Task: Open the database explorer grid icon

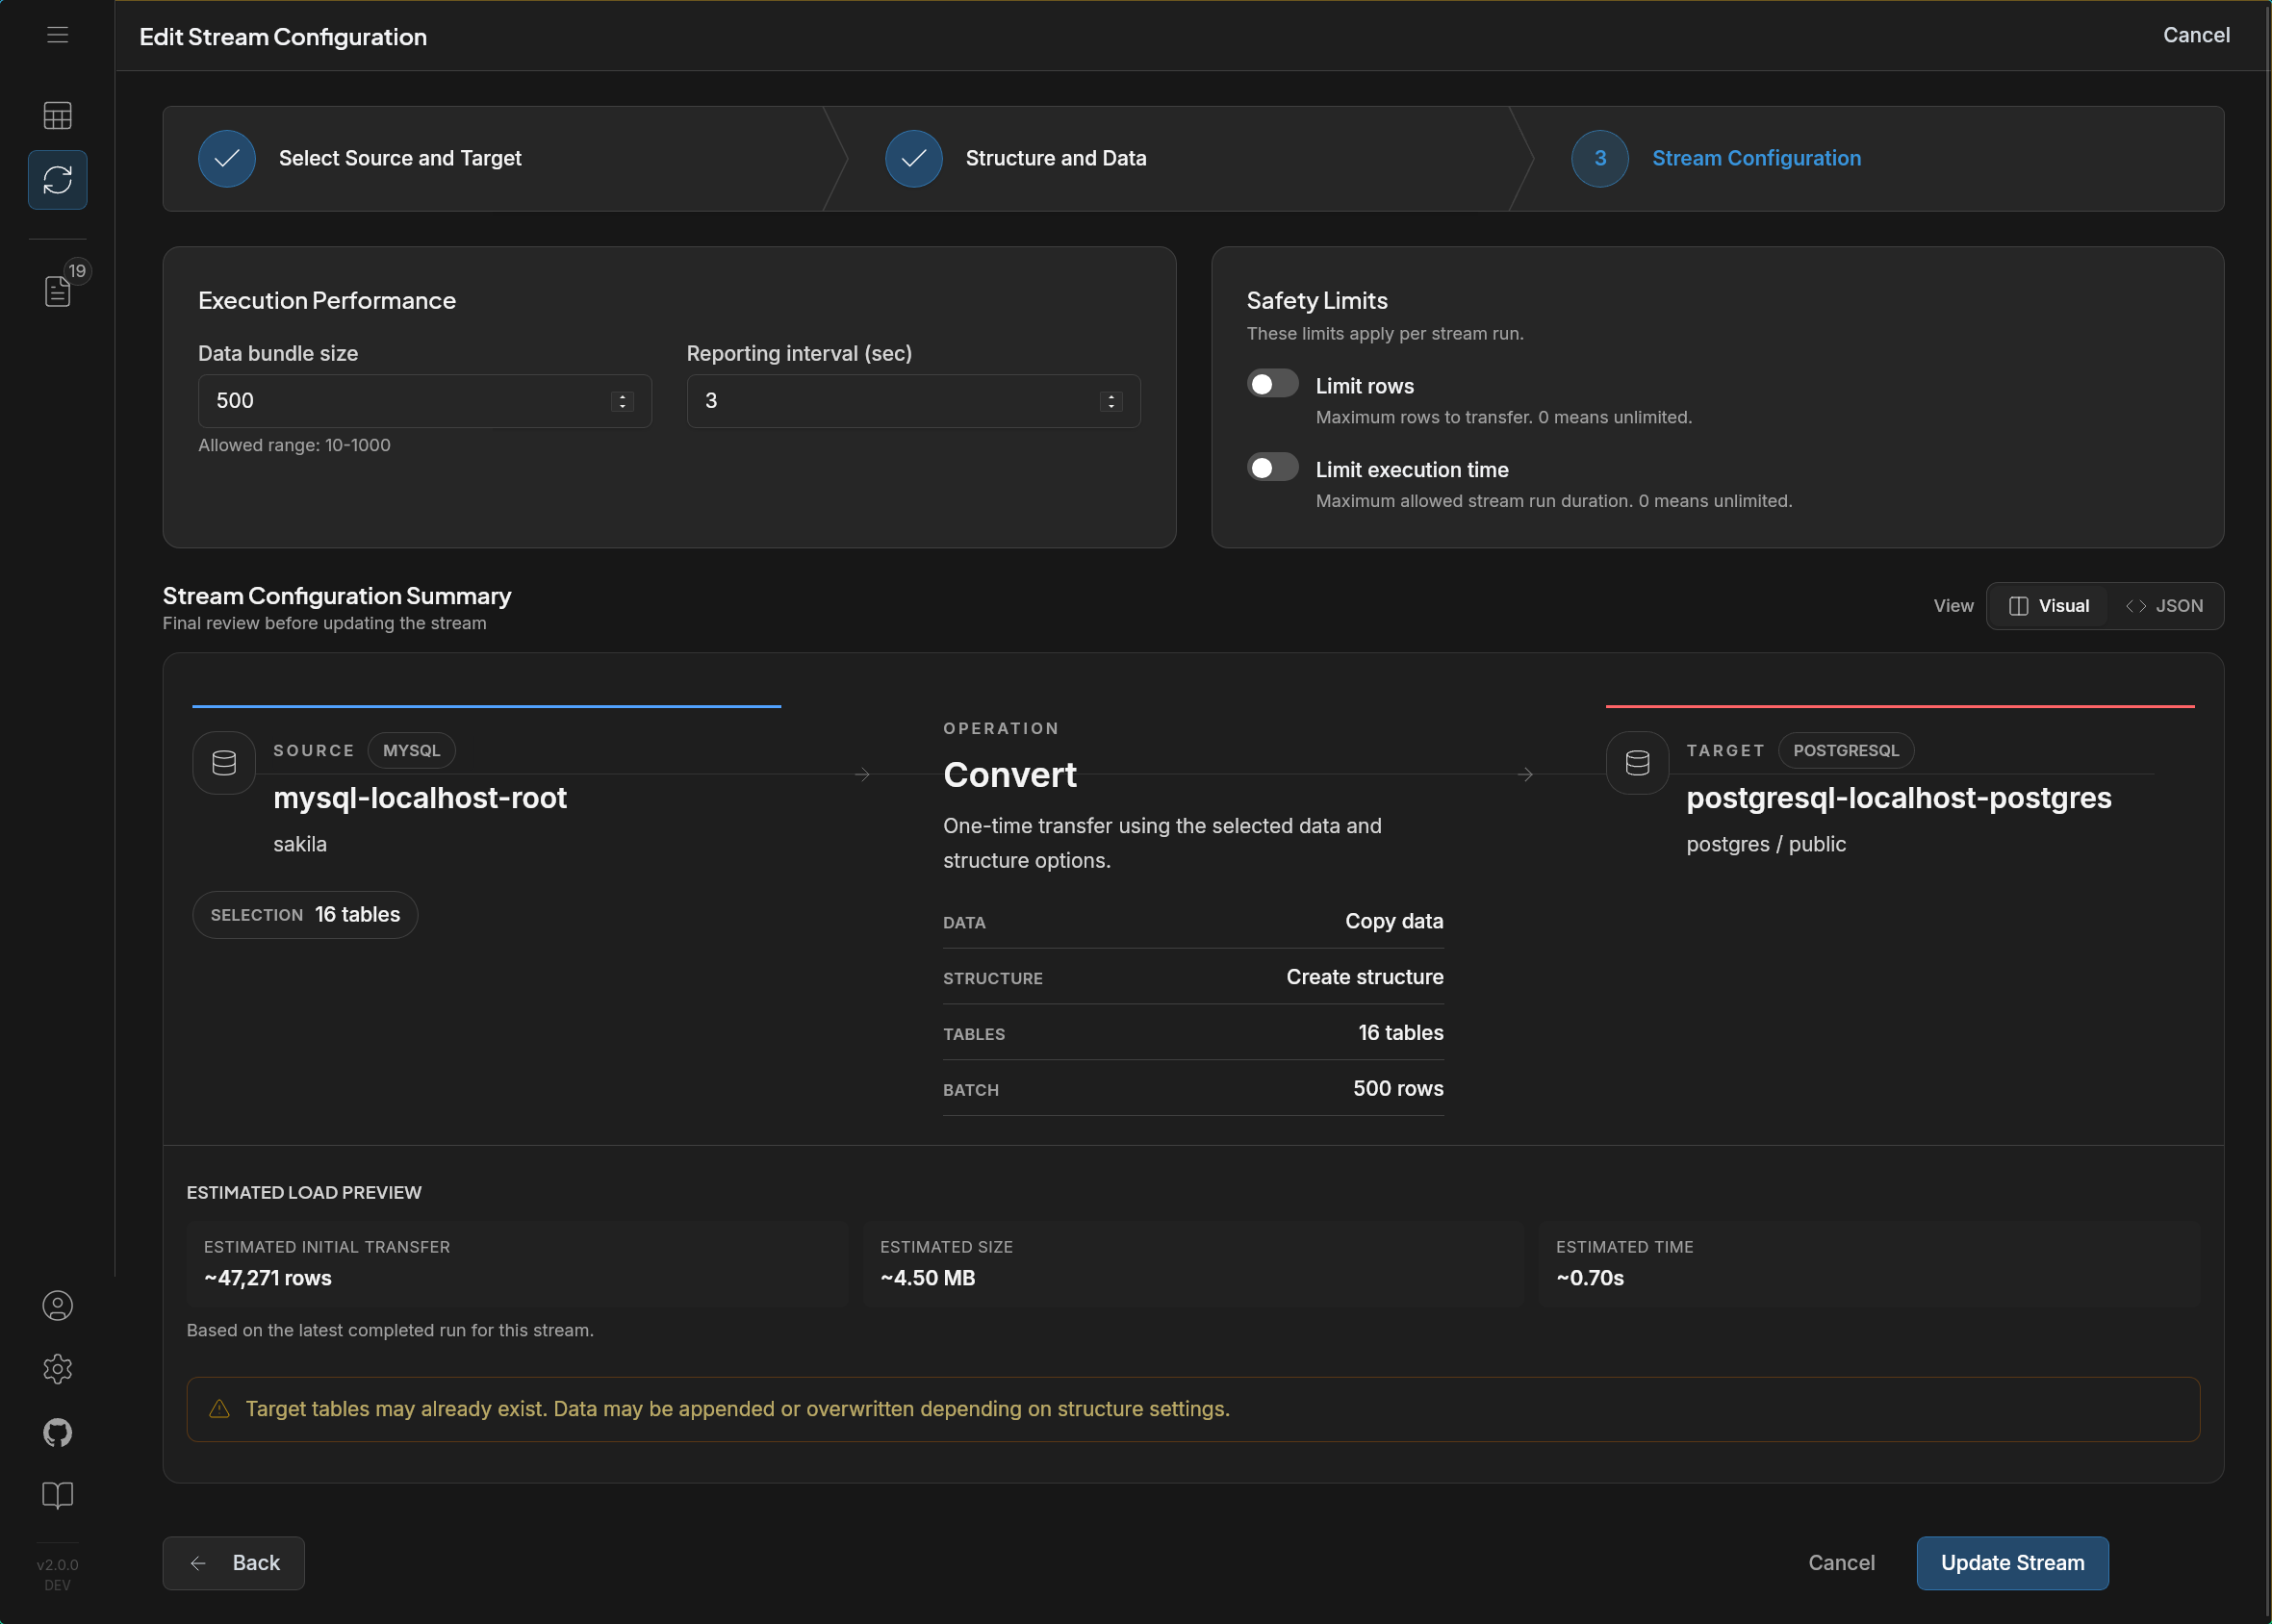Action: (x=57, y=116)
